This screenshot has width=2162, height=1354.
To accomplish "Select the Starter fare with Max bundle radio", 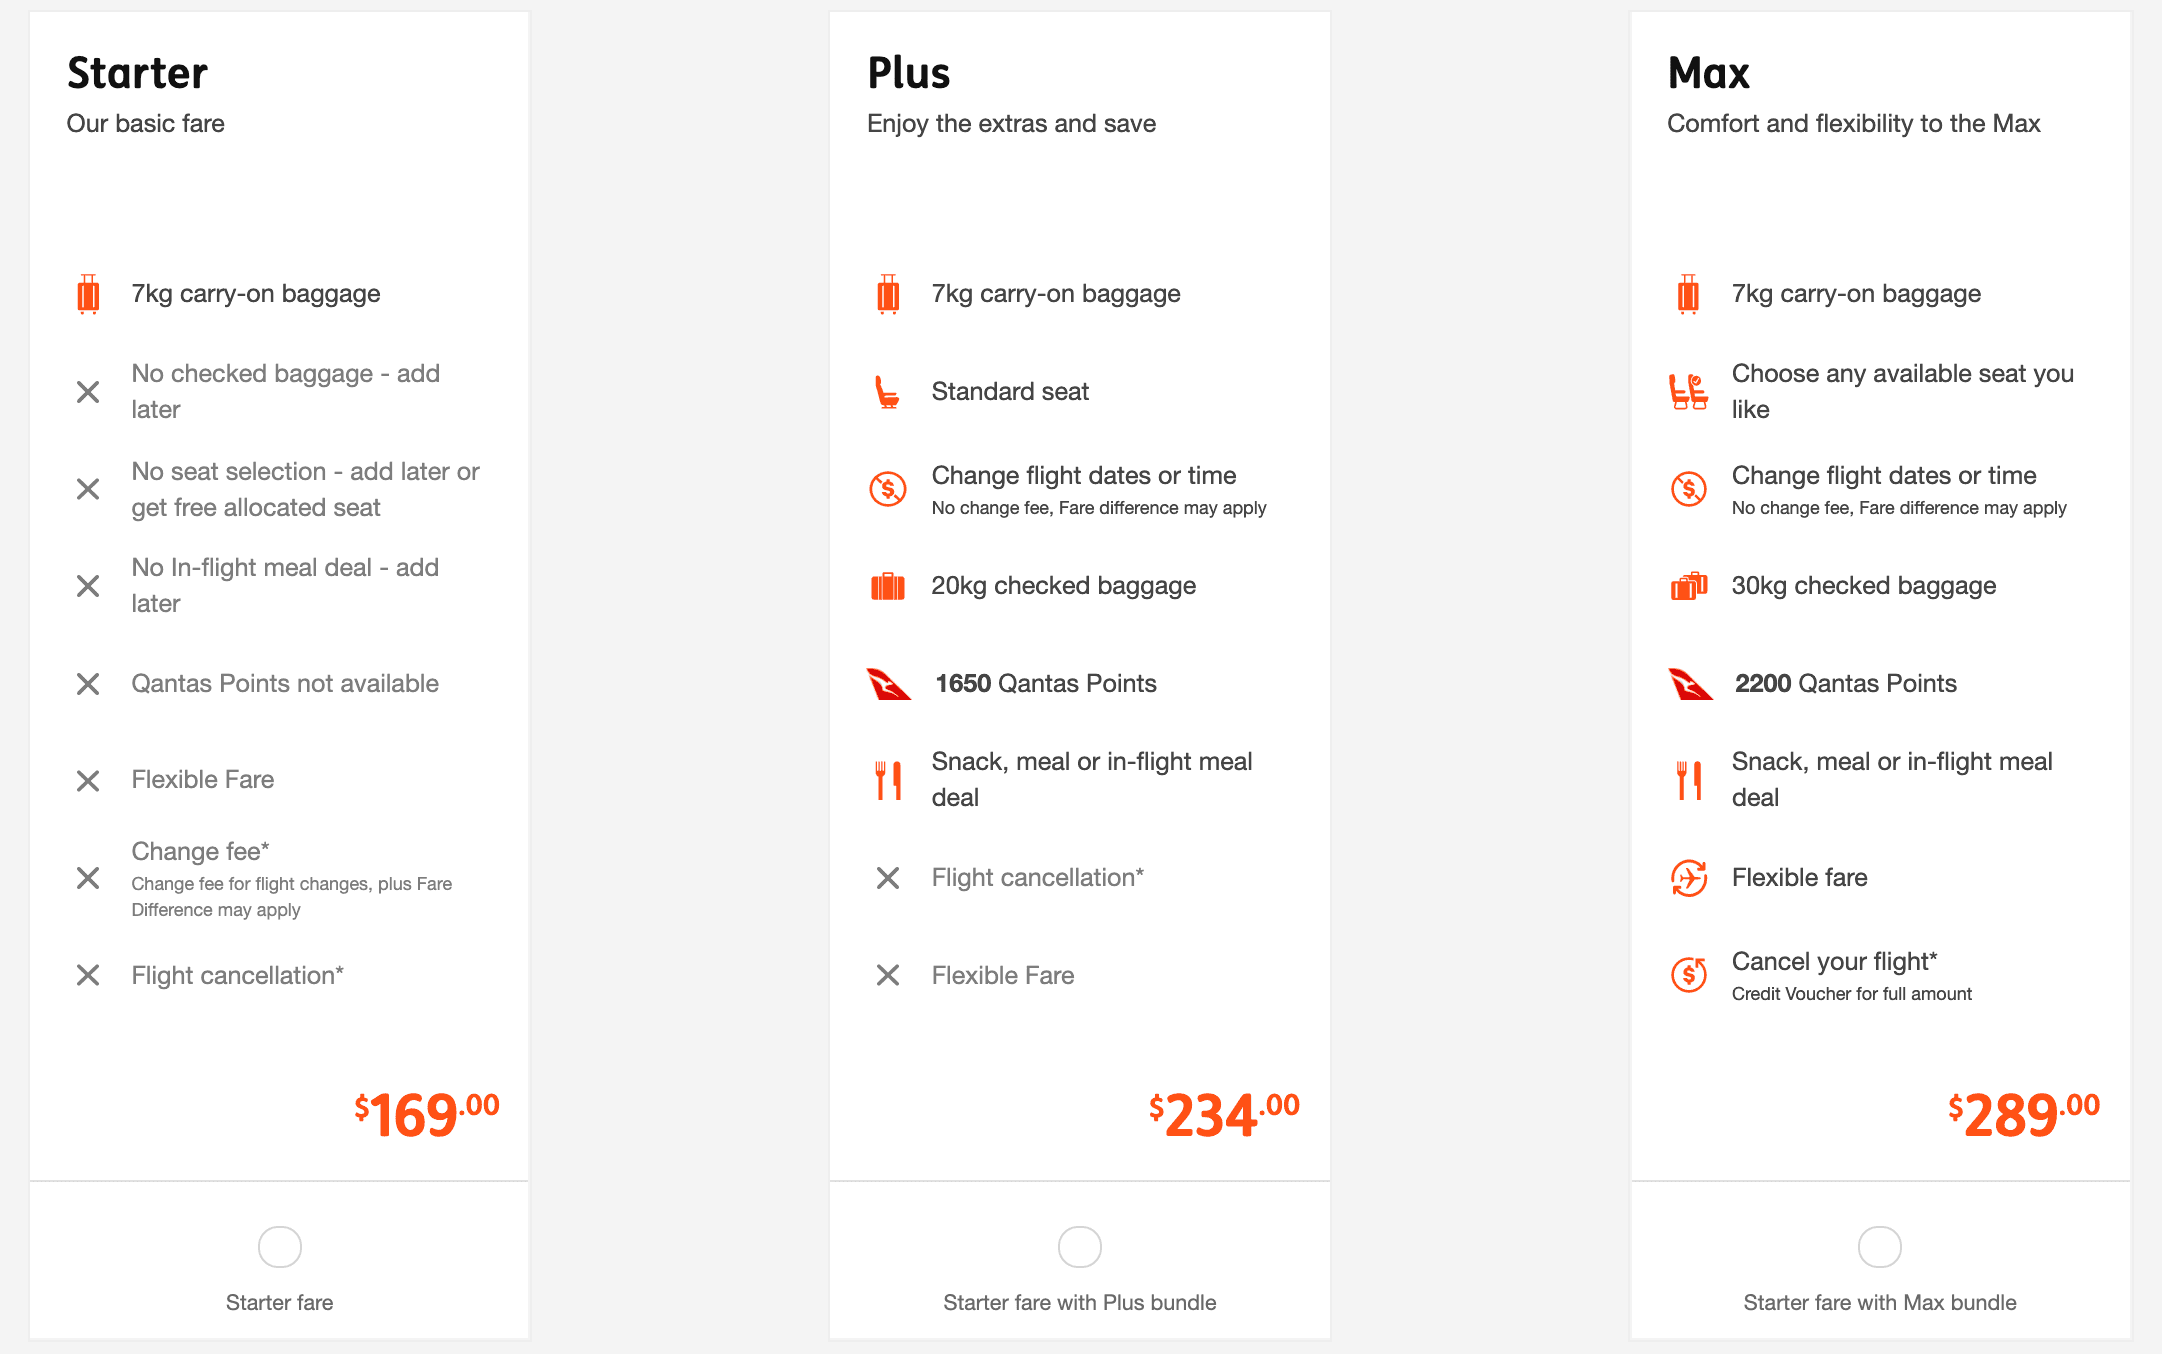I will coord(1879,1247).
